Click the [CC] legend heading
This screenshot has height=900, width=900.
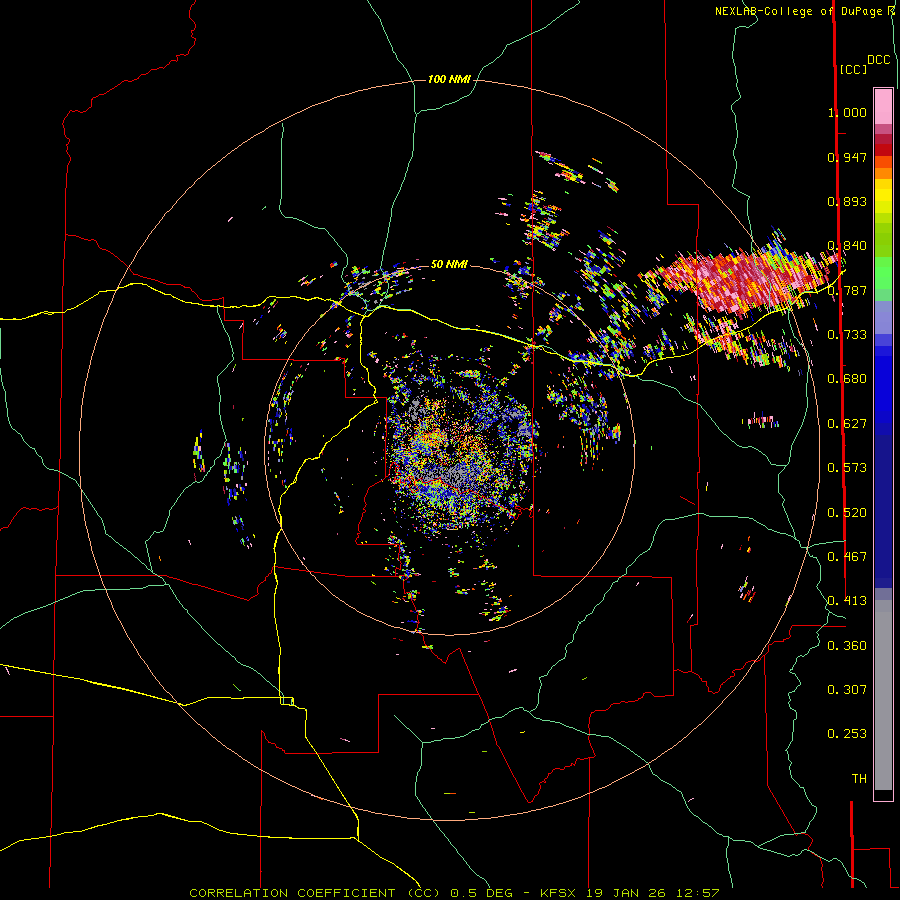click(853, 69)
